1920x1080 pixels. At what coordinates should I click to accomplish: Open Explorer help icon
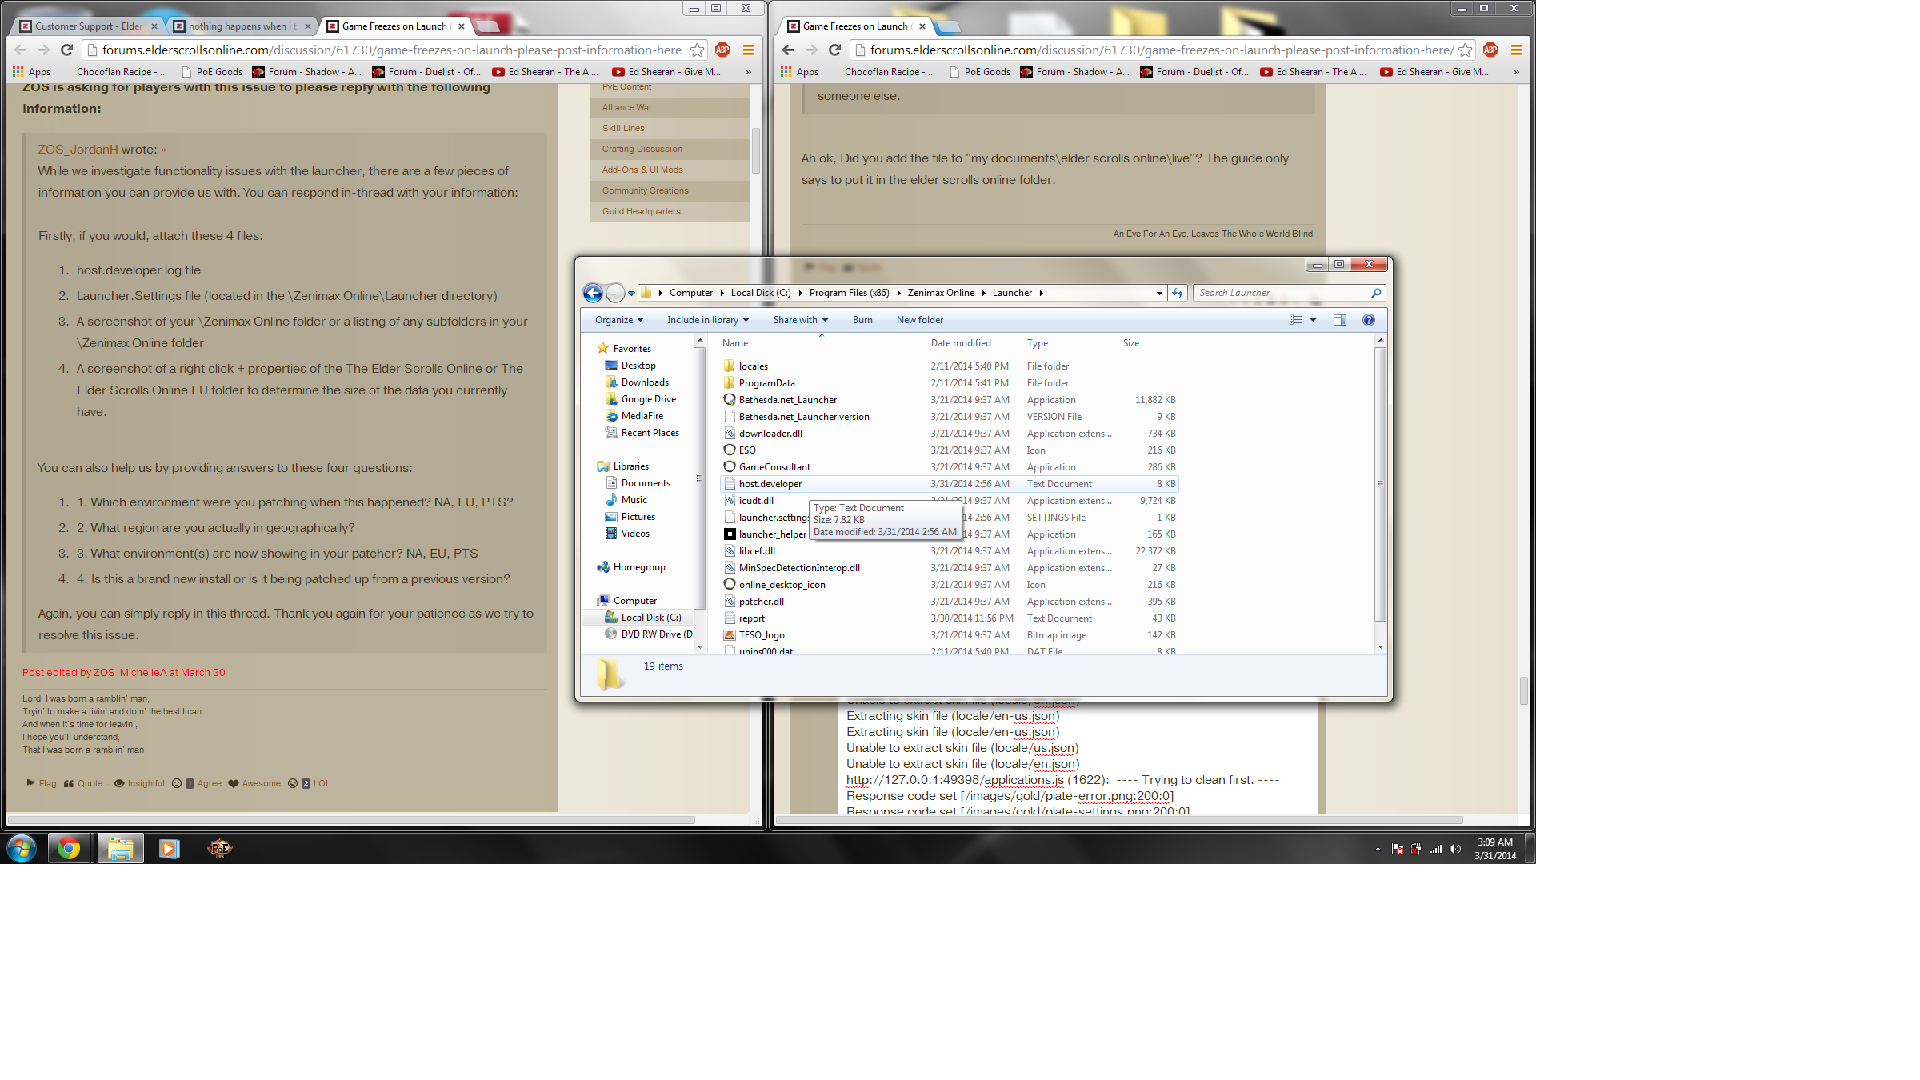coord(1368,320)
